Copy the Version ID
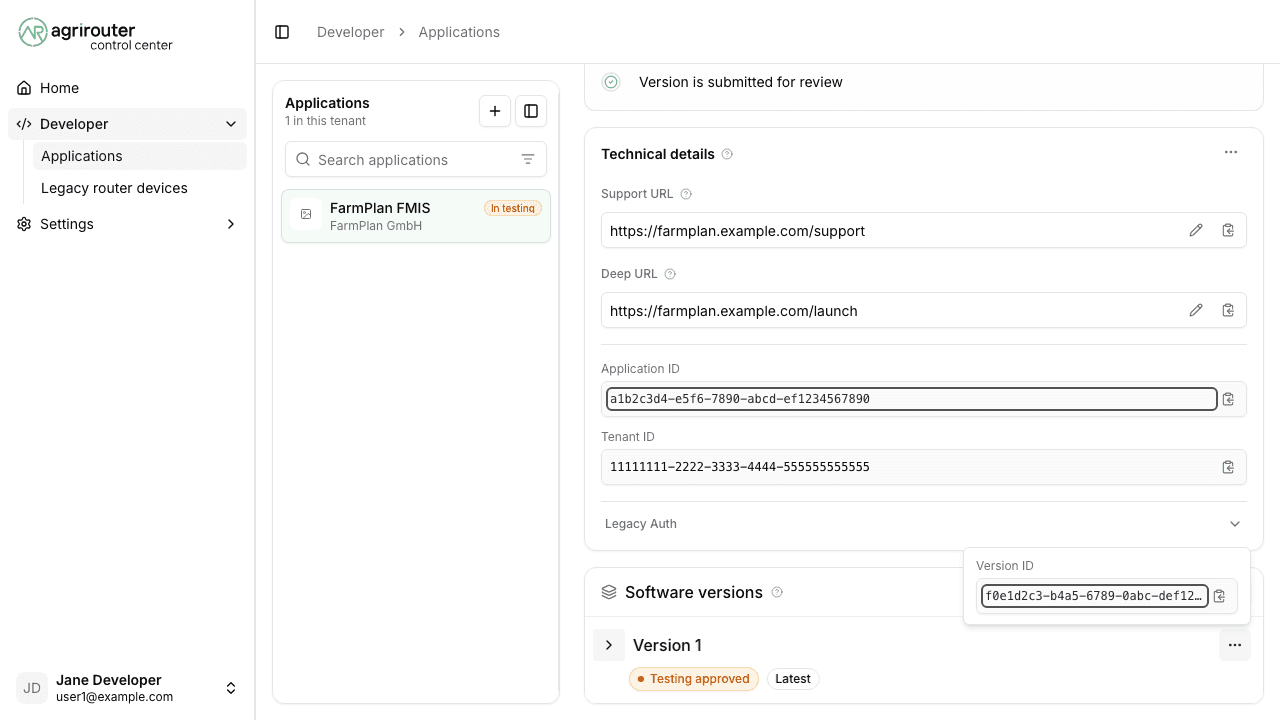 1219,596
